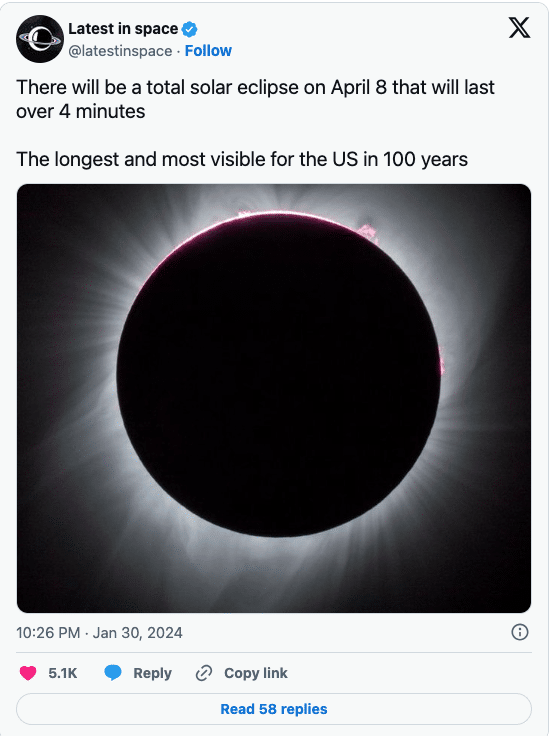Click the @latestinspace handle

[x=120, y=51]
